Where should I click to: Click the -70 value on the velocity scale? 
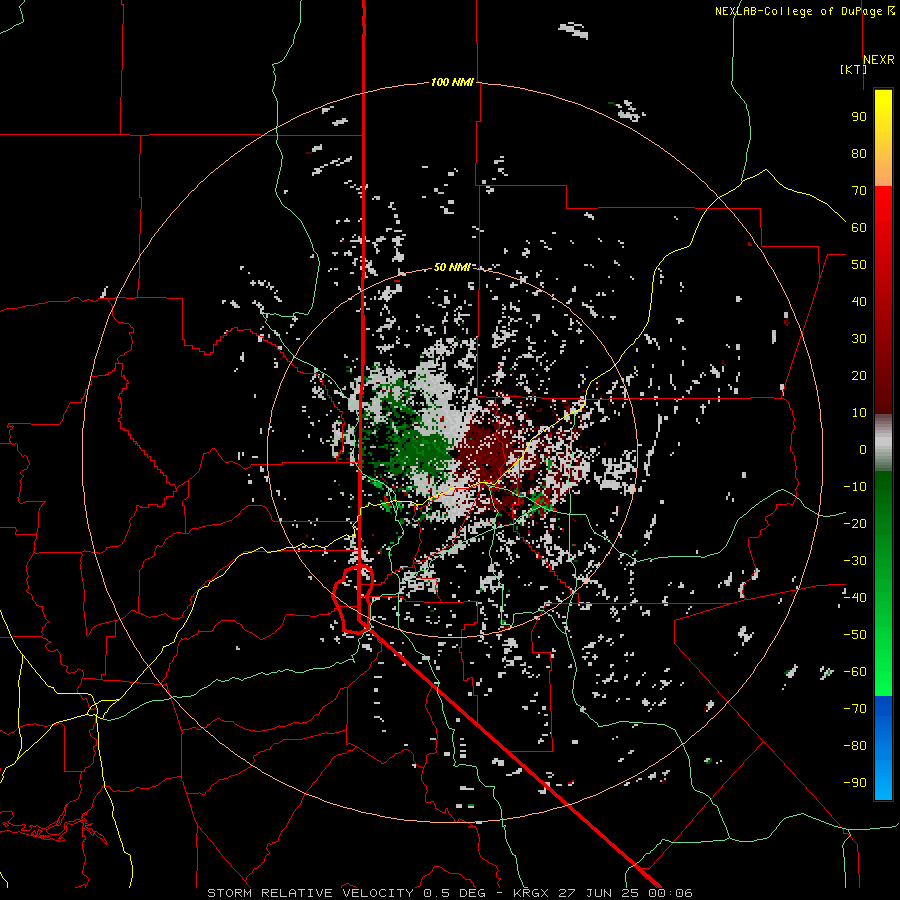click(x=855, y=708)
